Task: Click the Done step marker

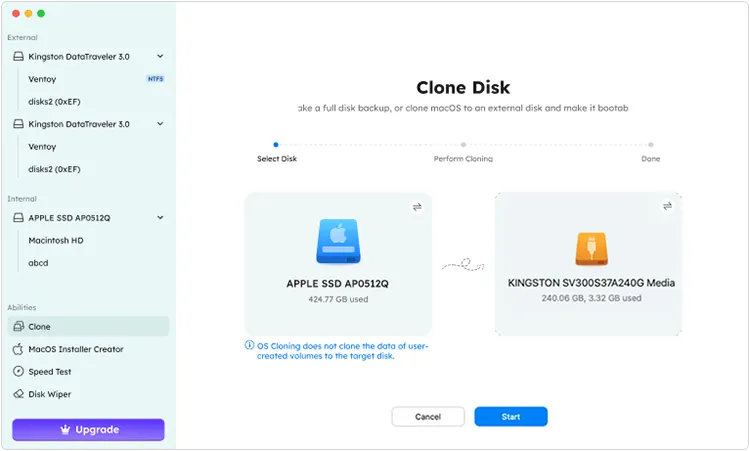Action: coord(651,144)
